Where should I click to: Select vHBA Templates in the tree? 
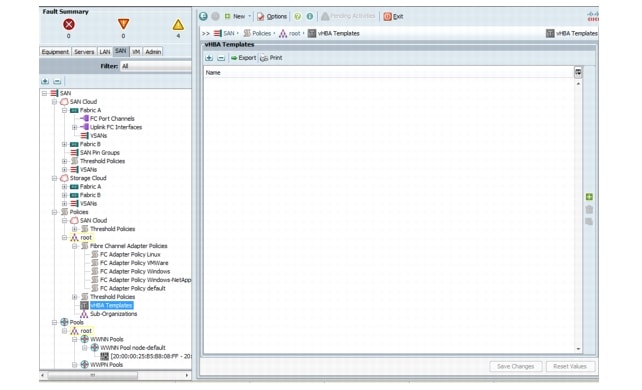tap(111, 305)
